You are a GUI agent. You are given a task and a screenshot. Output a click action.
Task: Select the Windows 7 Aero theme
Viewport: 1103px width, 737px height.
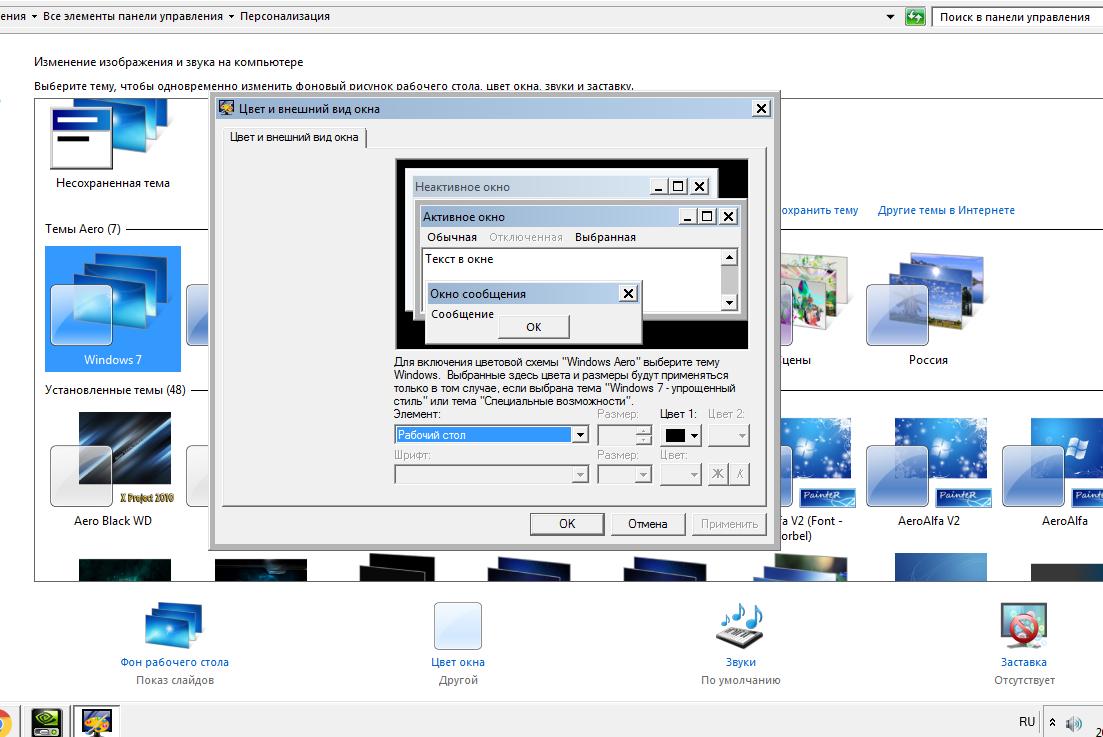[113, 308]
